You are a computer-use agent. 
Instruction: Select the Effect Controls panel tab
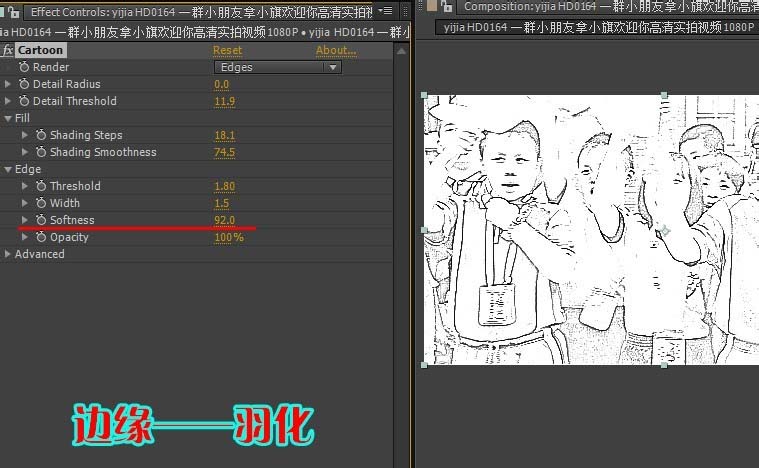coord(201,12)
